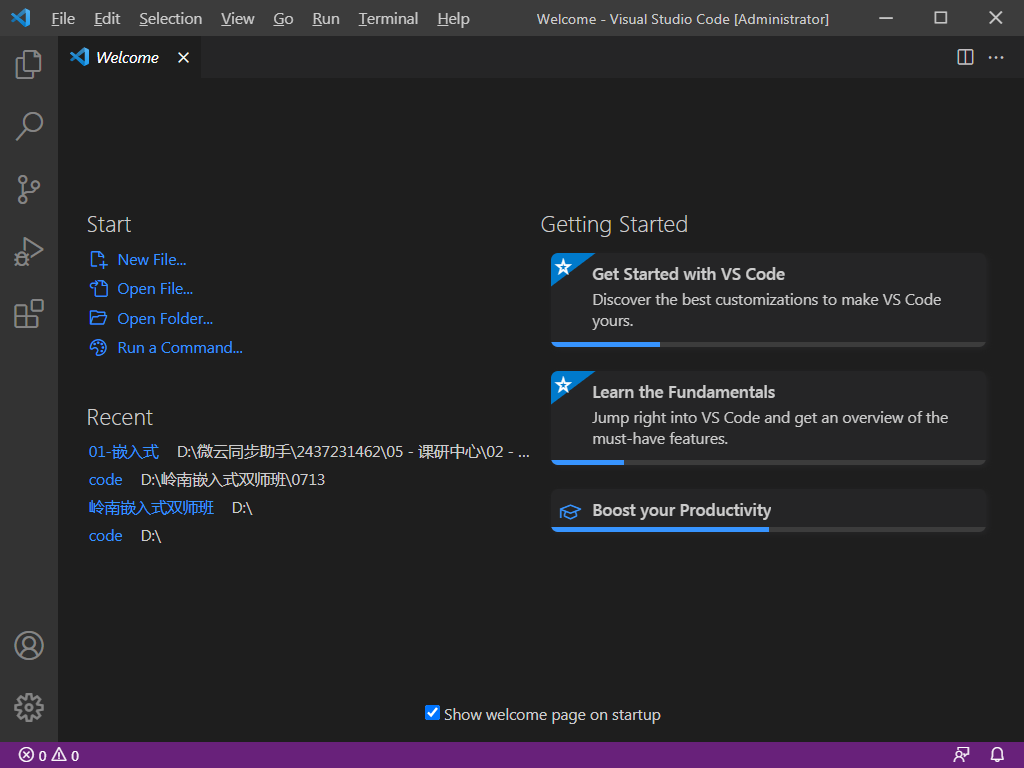Click the Getting Started heading

click(614, 225)
